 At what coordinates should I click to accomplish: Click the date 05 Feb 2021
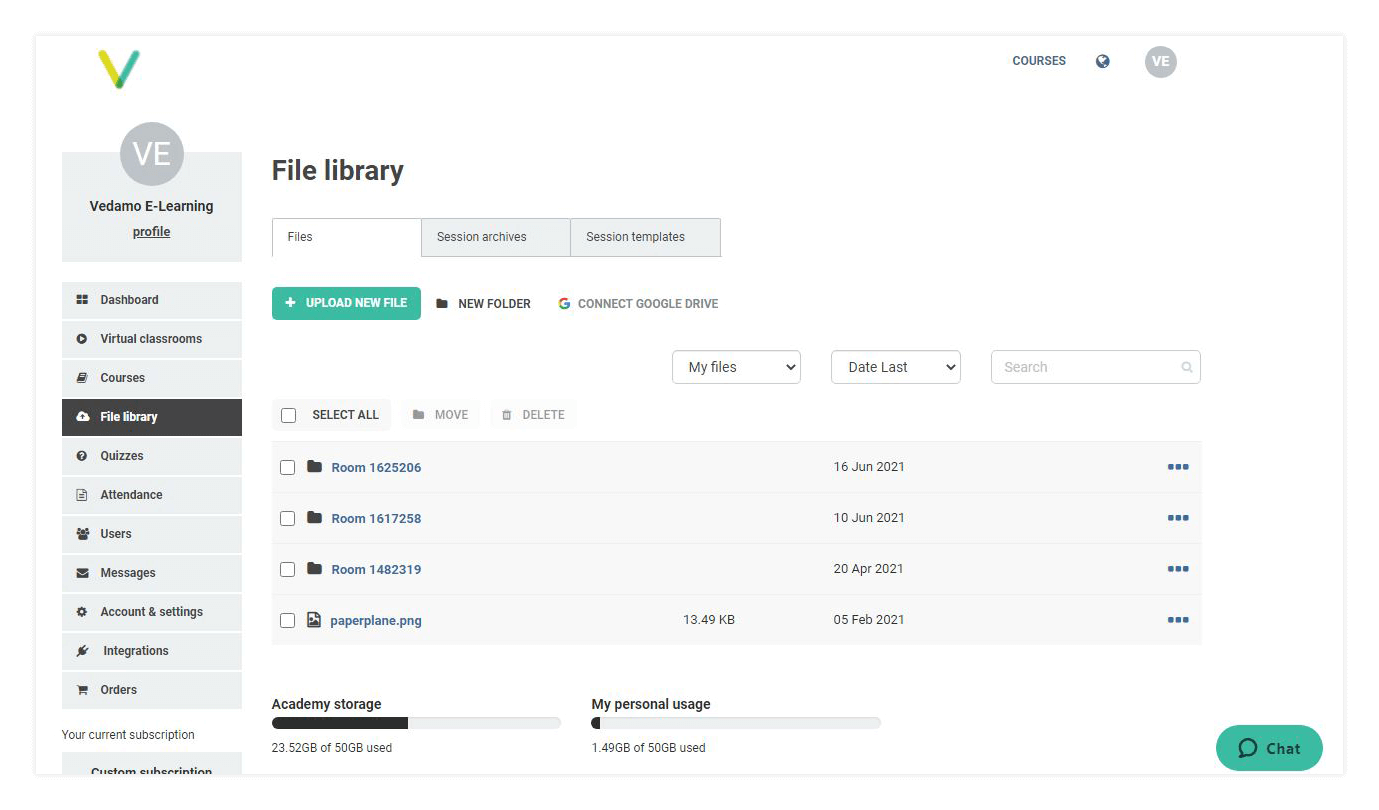pyautogui.click(x=869, y=620)
